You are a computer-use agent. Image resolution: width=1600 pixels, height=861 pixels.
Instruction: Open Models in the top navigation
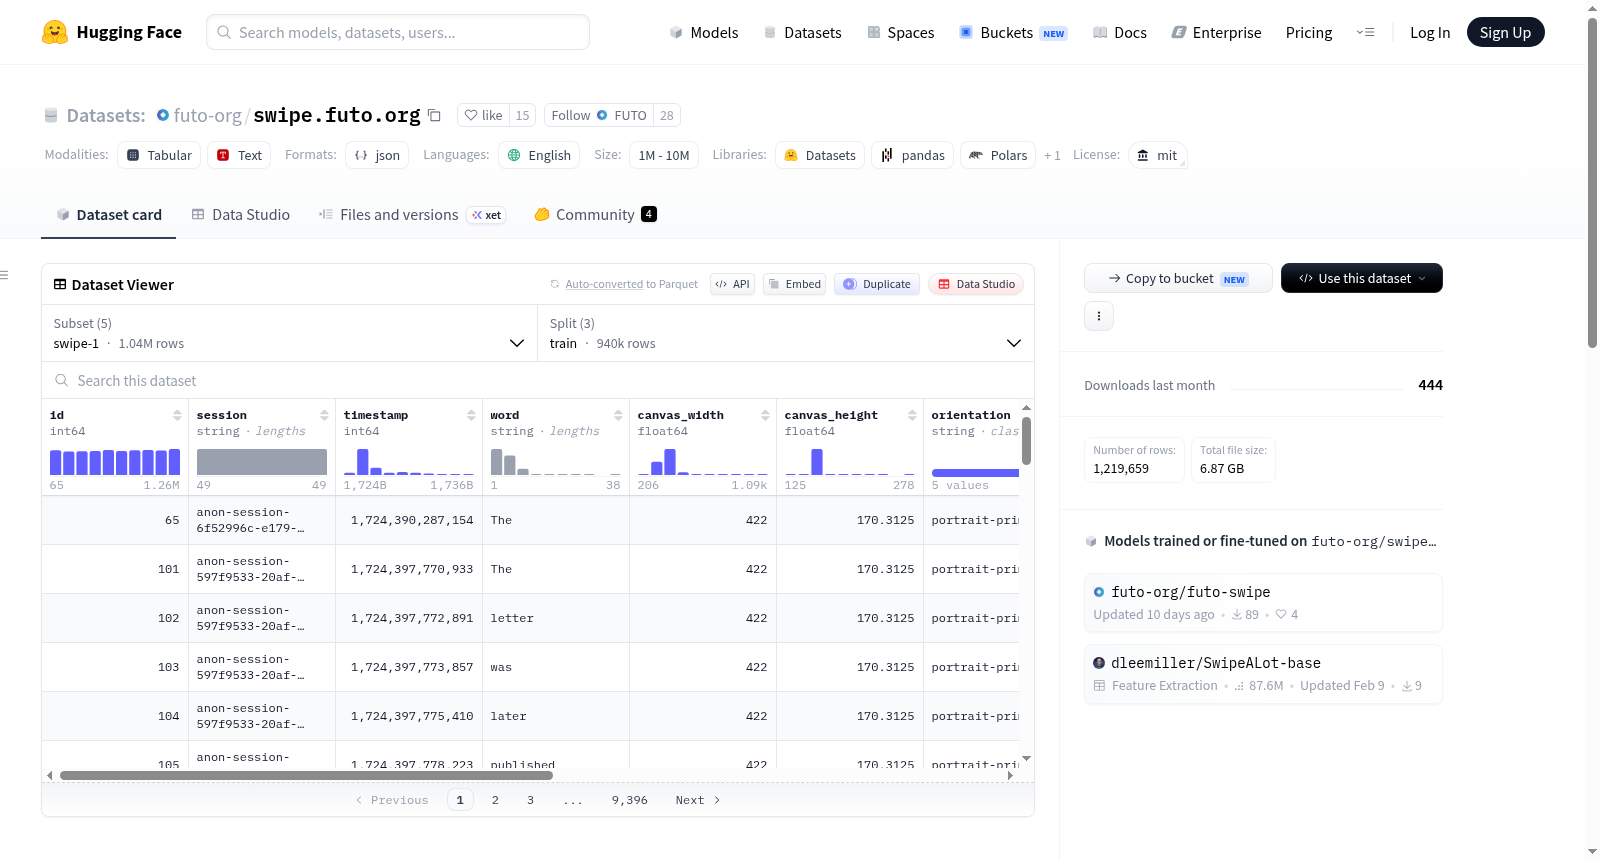pos(704,32)
